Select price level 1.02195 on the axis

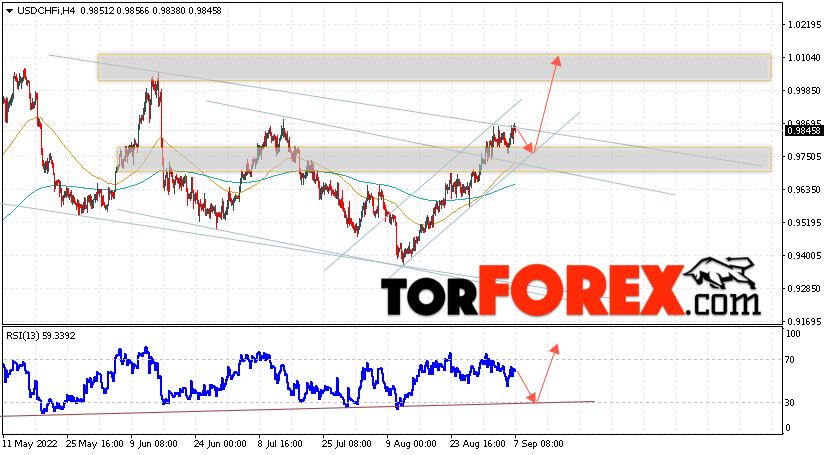tap(804, 24)
